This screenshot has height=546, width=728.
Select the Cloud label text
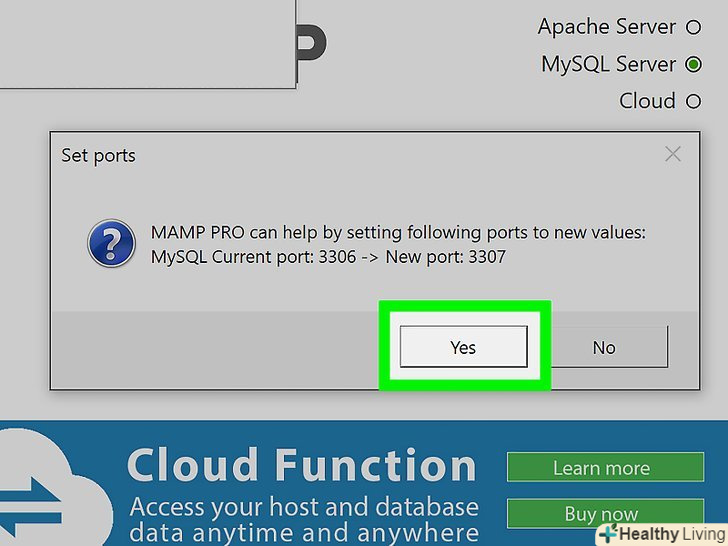coord(647,101)
